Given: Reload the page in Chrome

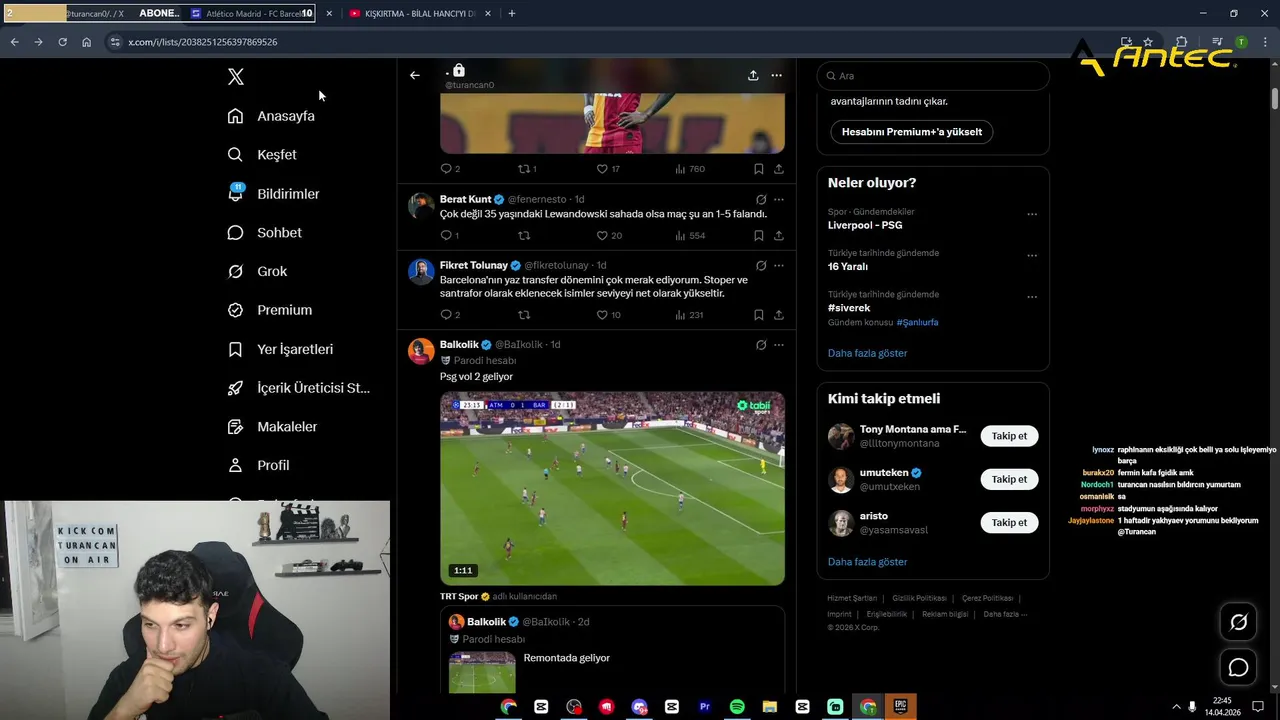Looking at the screenshot, I should coord(62,42).
